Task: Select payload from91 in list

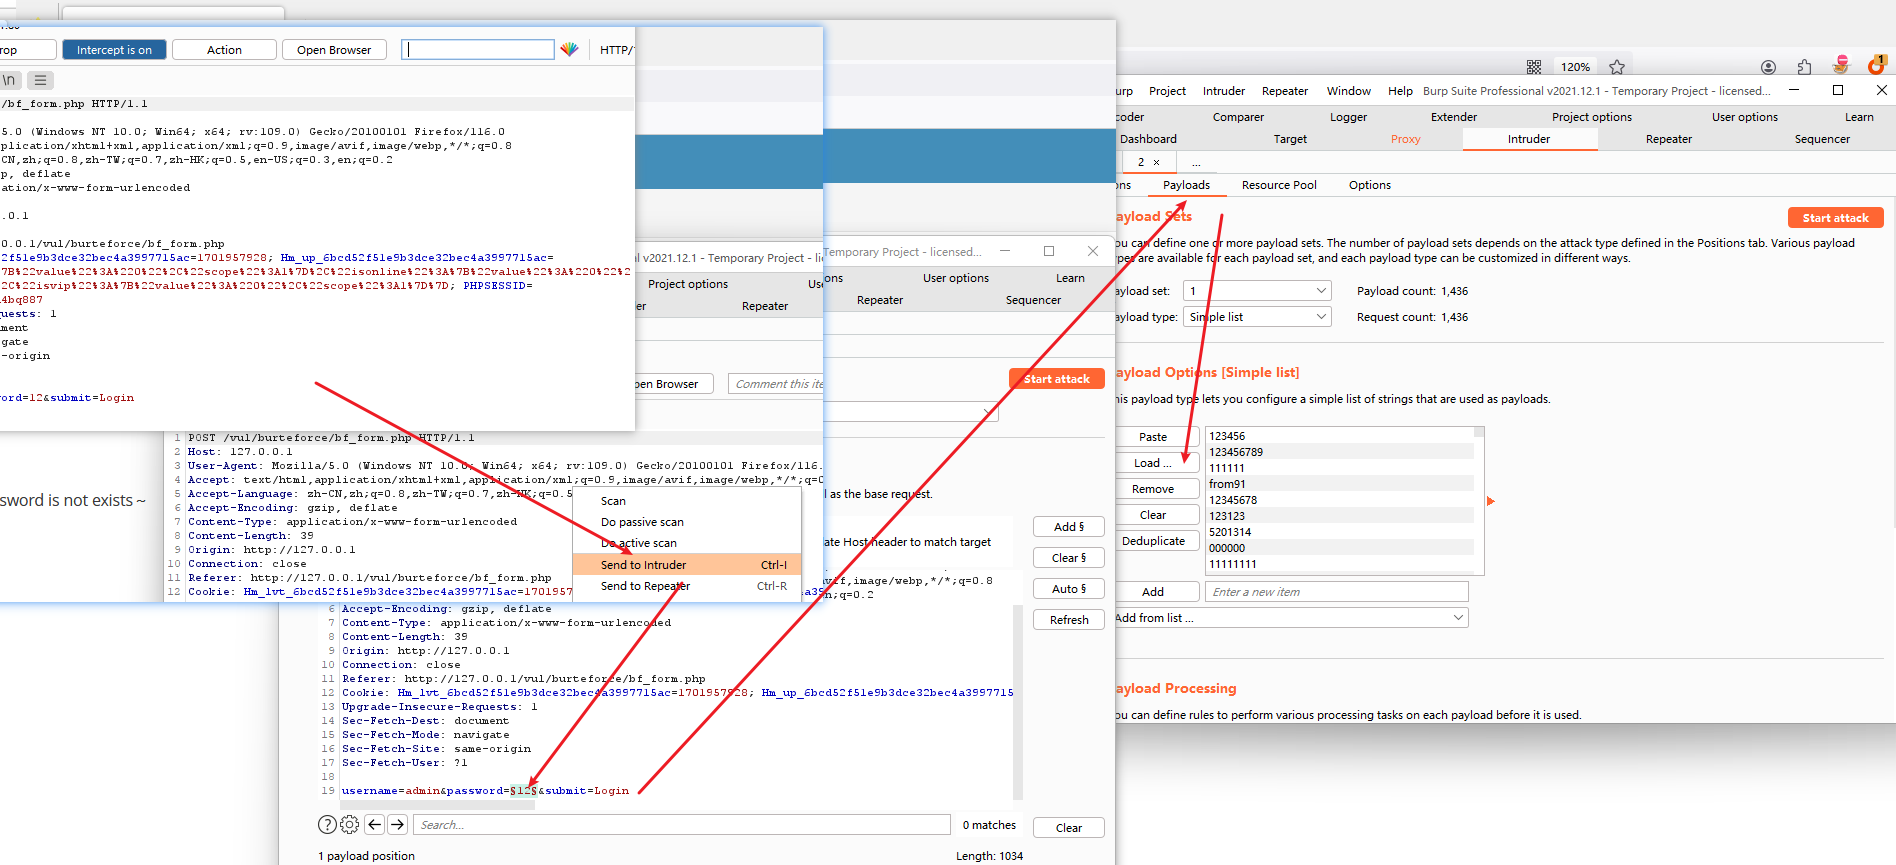Action: coord(1340,484)
